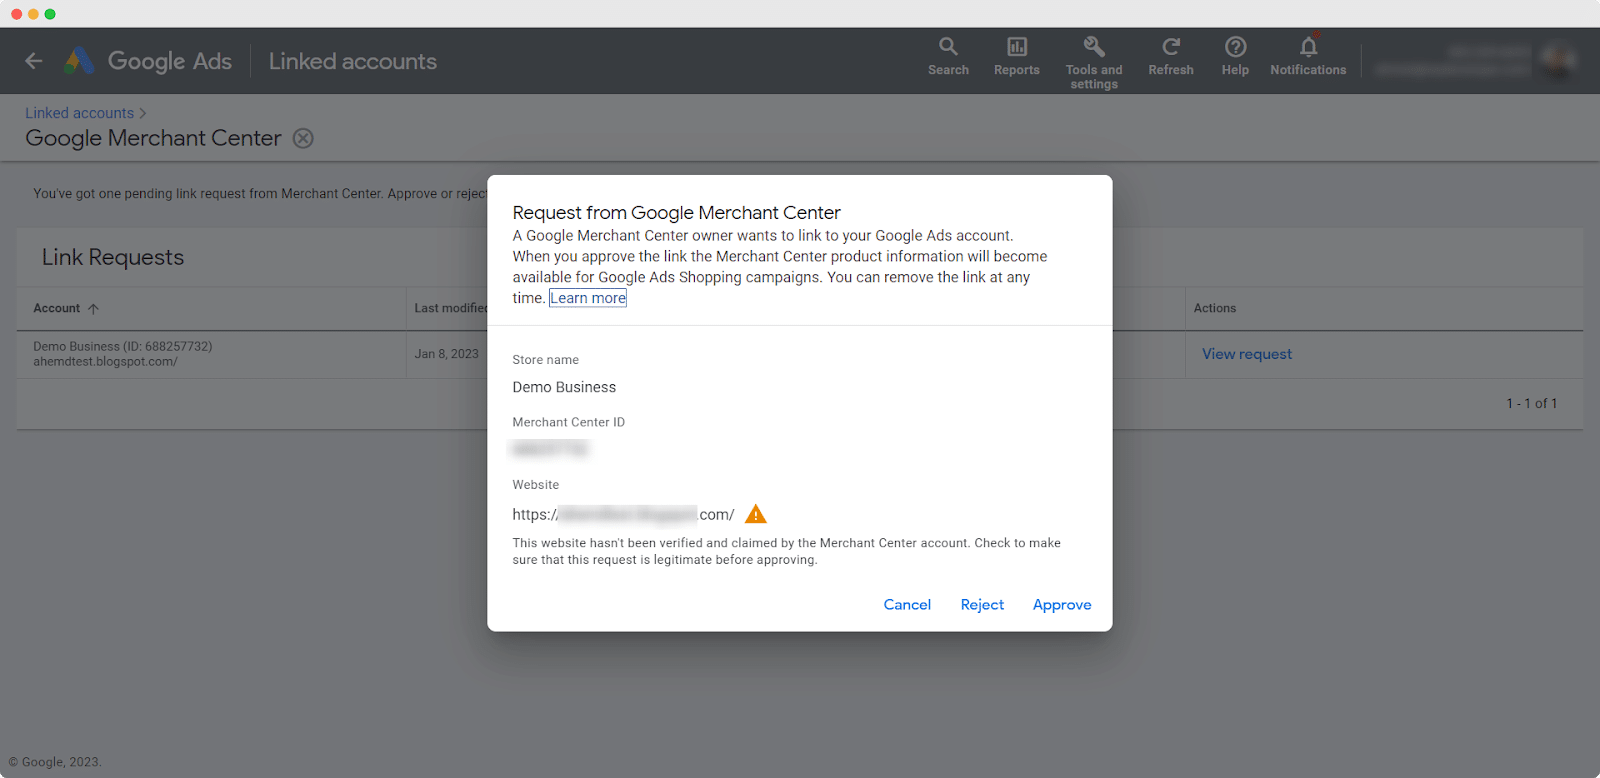Screen dimensions: 1600x778
Task: Click the website URL in dialog
Action: point(623,514)
